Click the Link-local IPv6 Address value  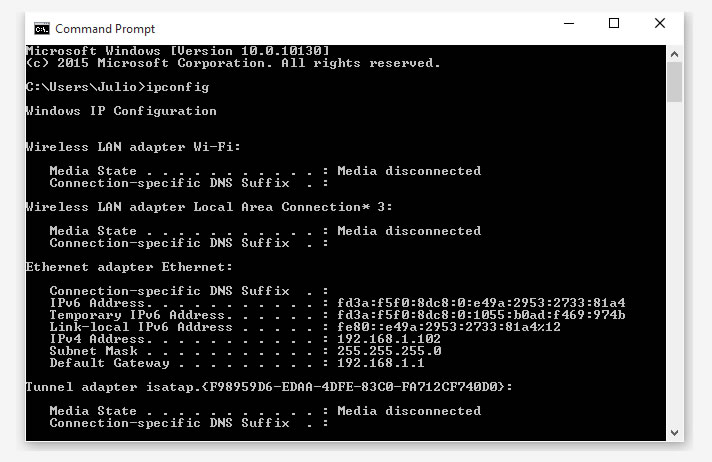point(449,327)
